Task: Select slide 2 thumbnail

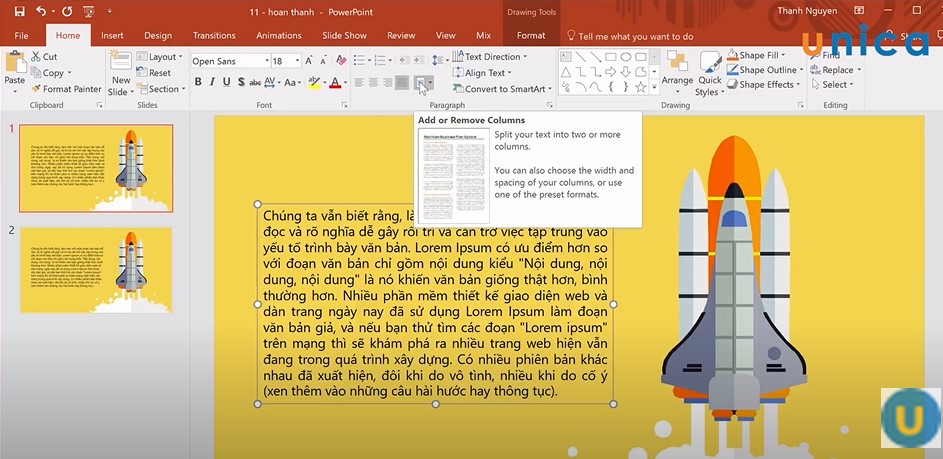Action: coord(96,270)
